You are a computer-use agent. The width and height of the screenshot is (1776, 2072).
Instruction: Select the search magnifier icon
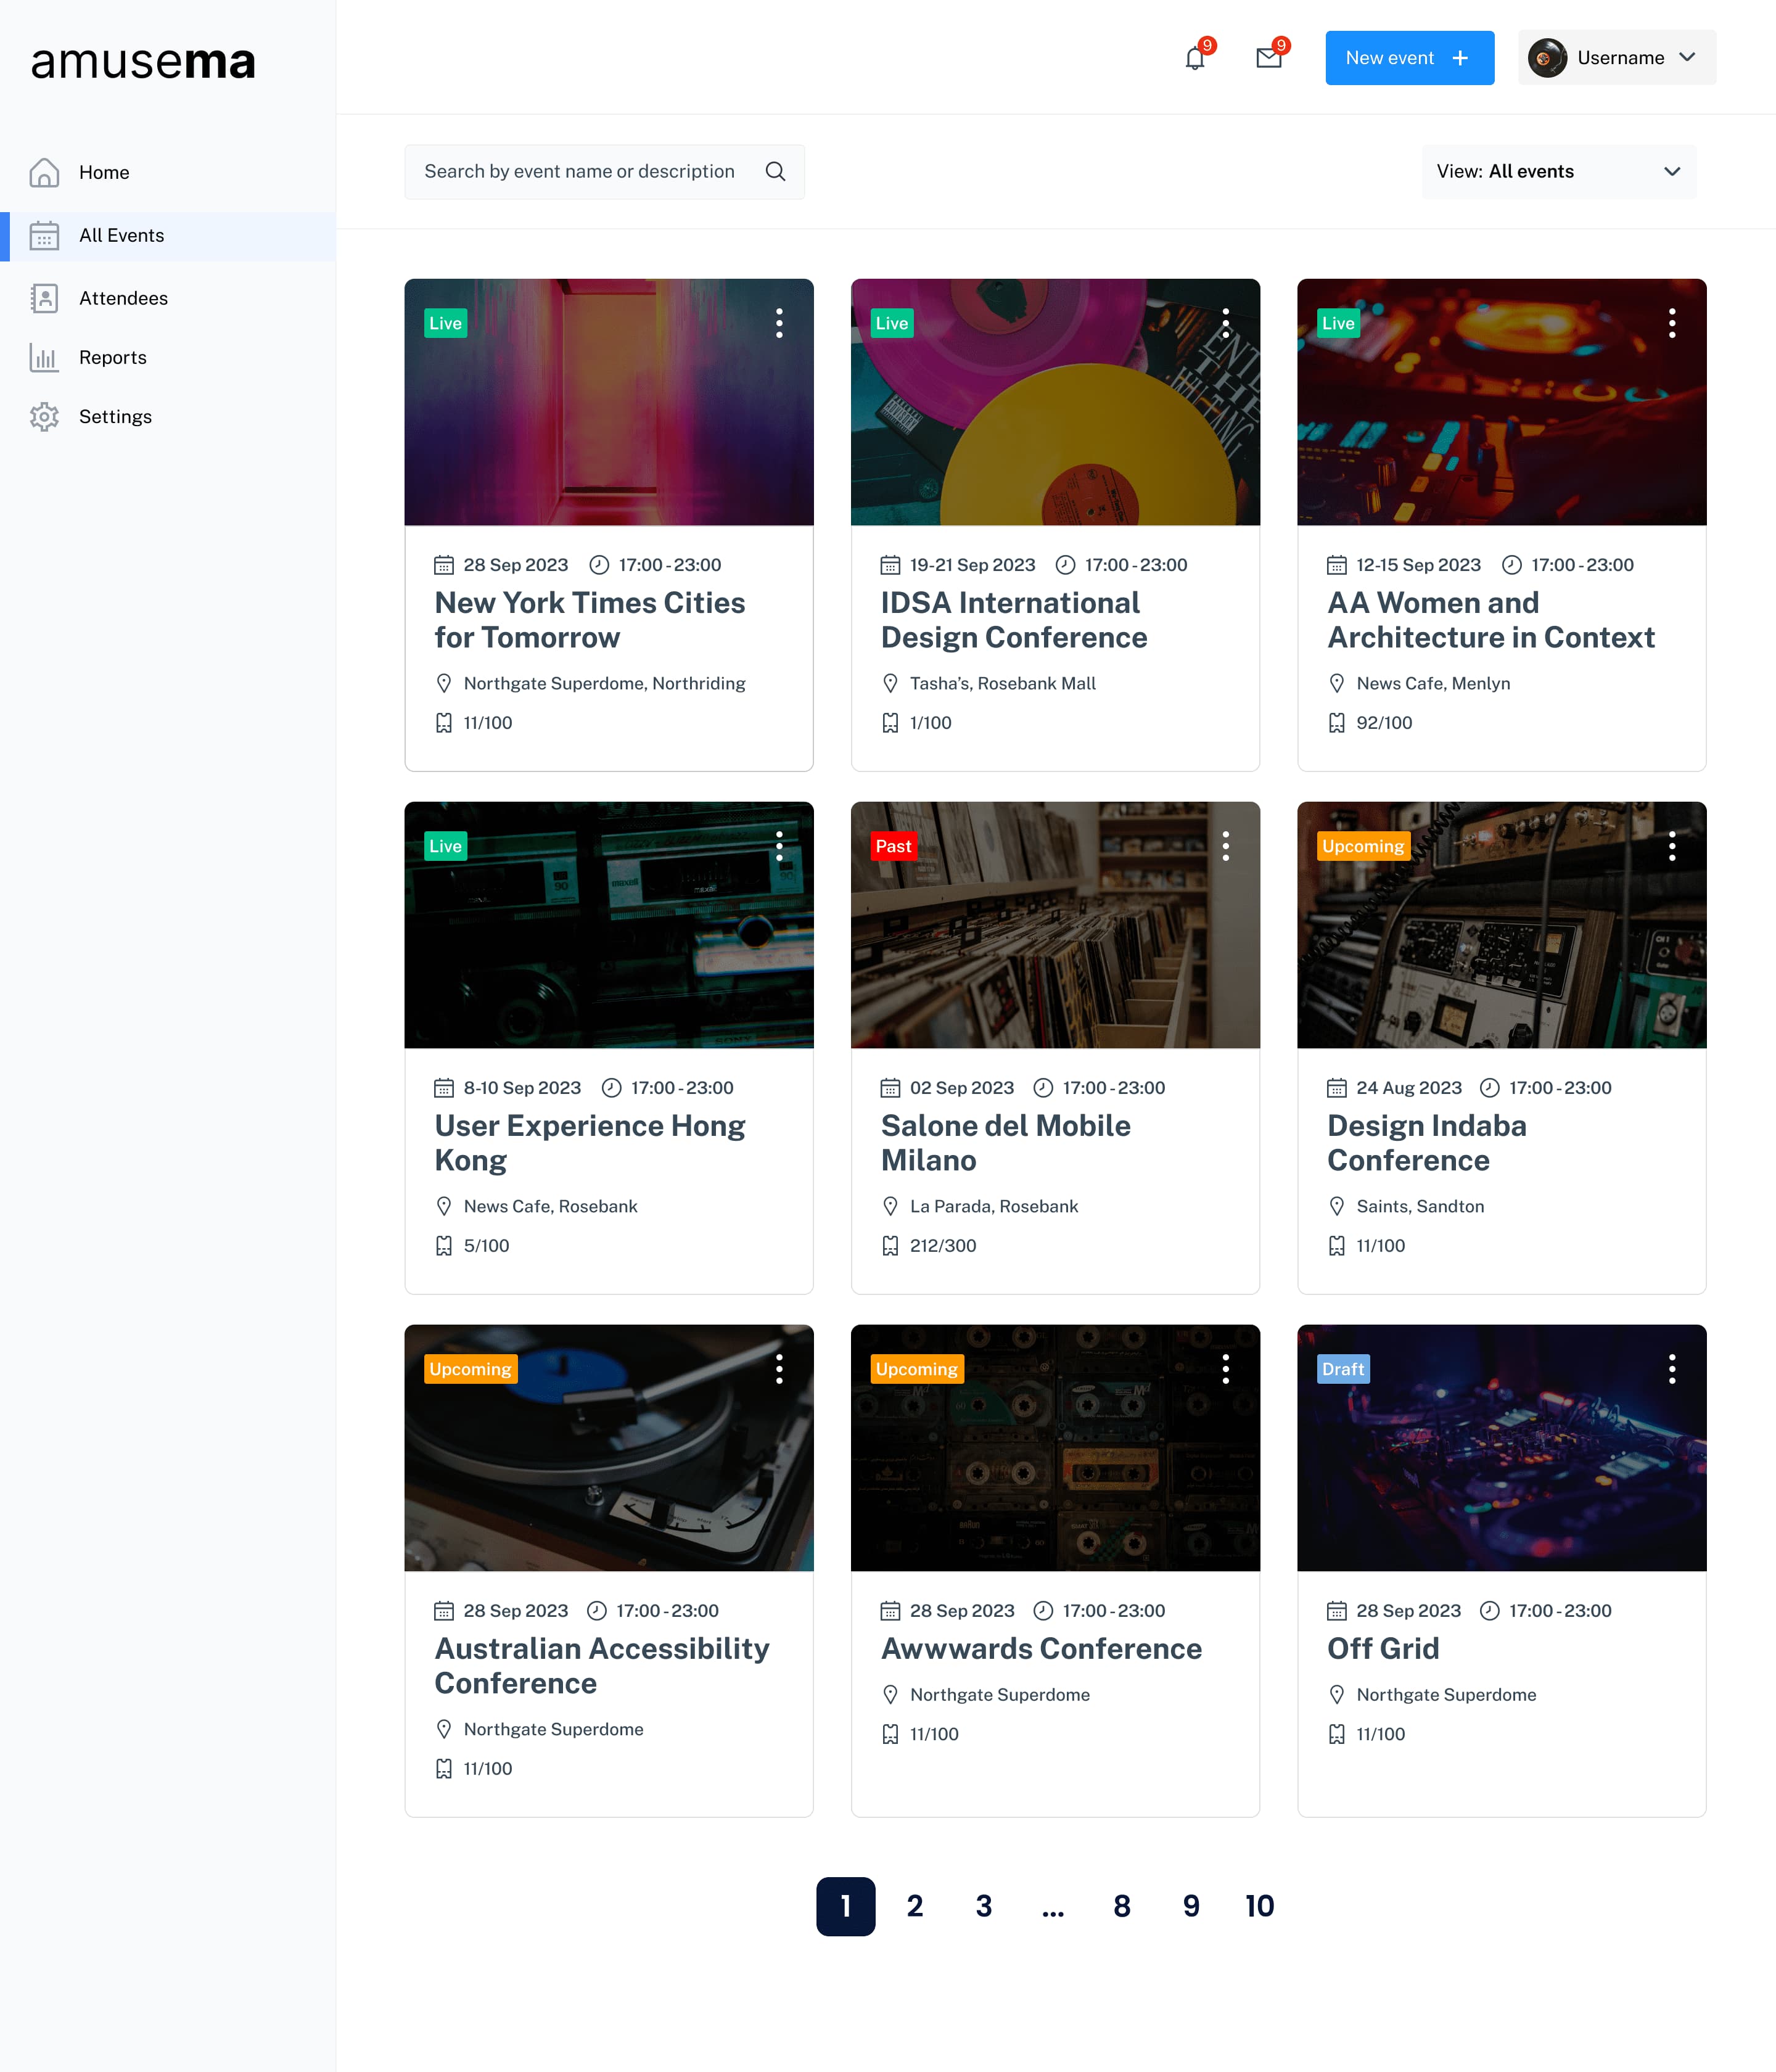coord(775,171)
